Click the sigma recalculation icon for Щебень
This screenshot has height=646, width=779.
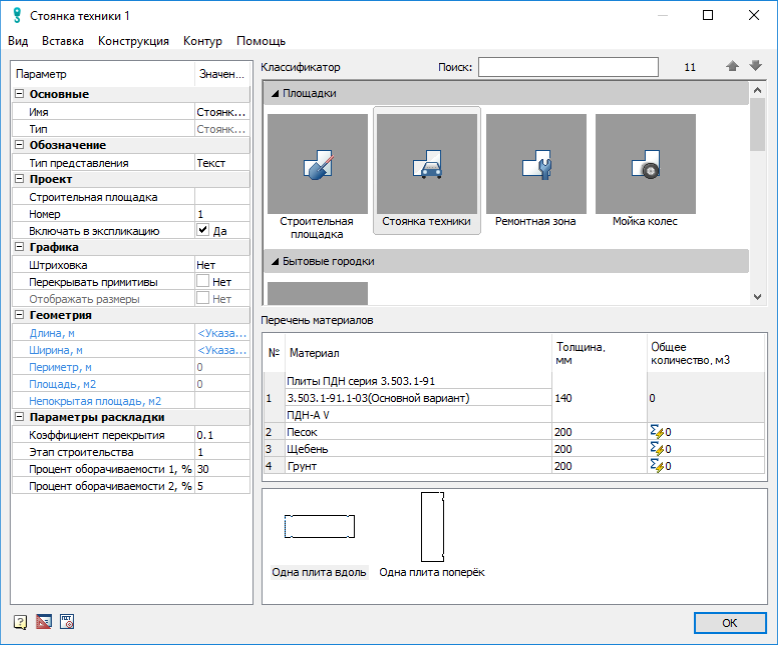[657, 449]
